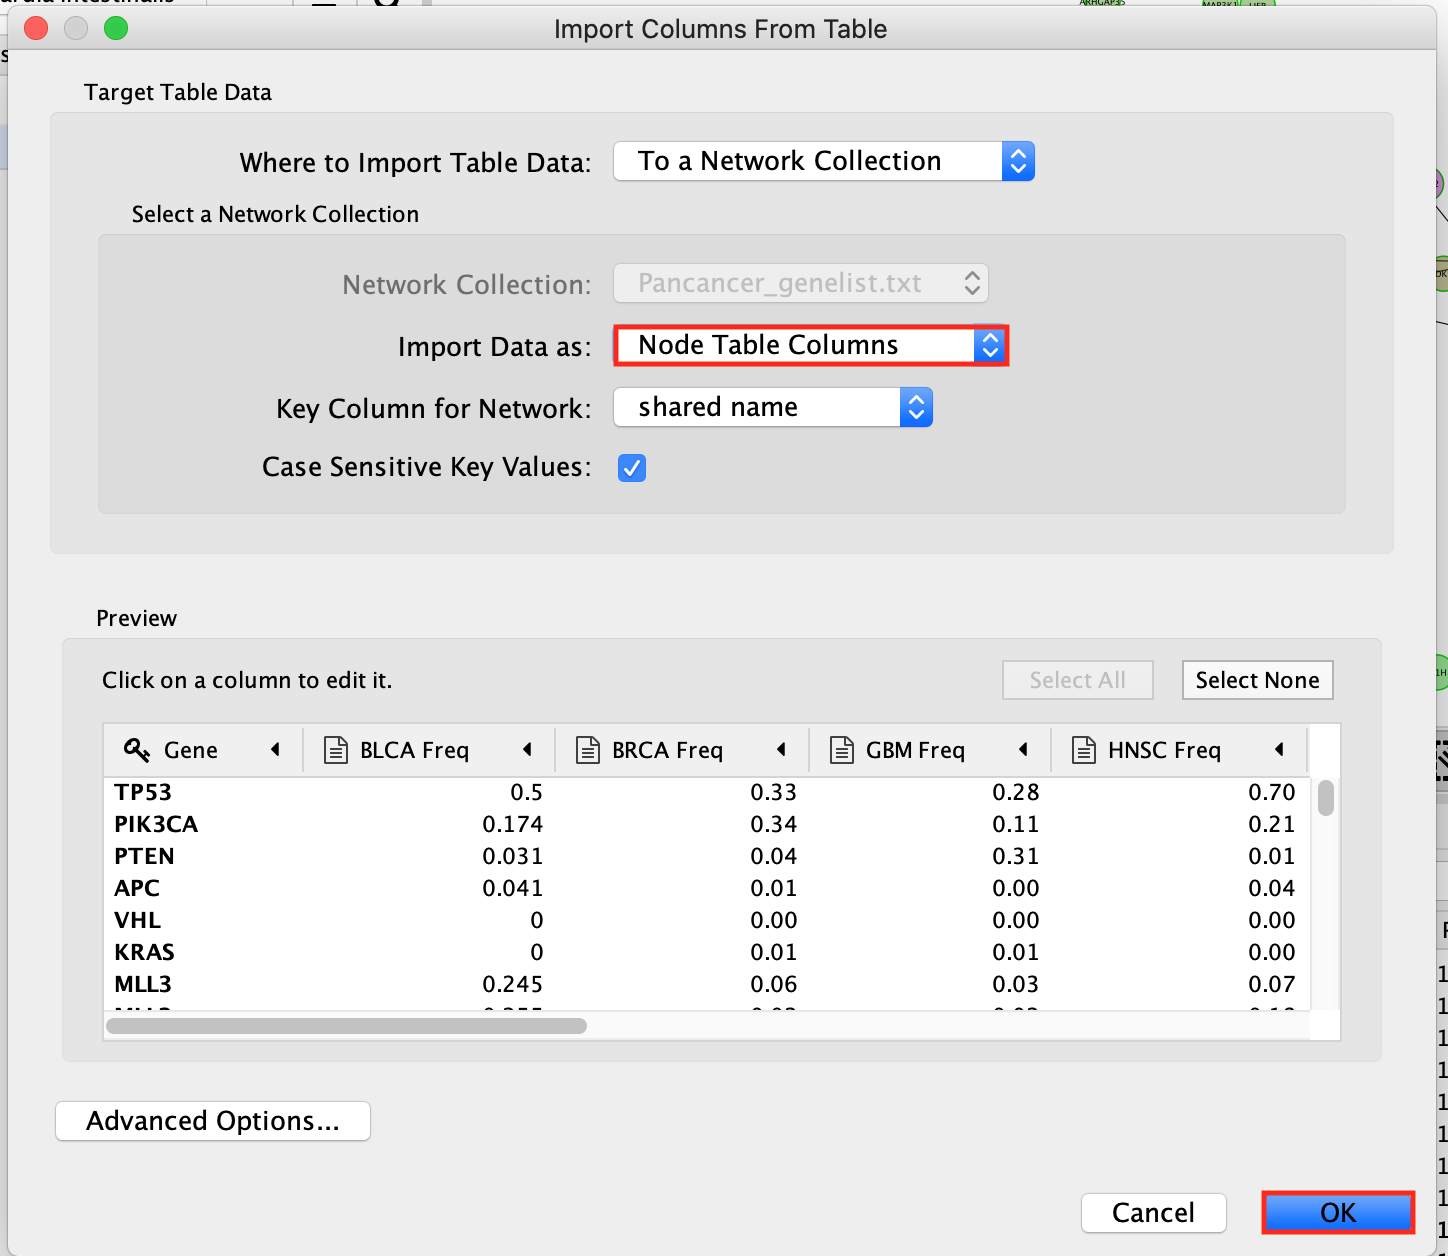Image resolution: width=1448 pixels, height=1256 pixels.
Task: Click the arrow beside GBM Freq header
Action: 1023,750
